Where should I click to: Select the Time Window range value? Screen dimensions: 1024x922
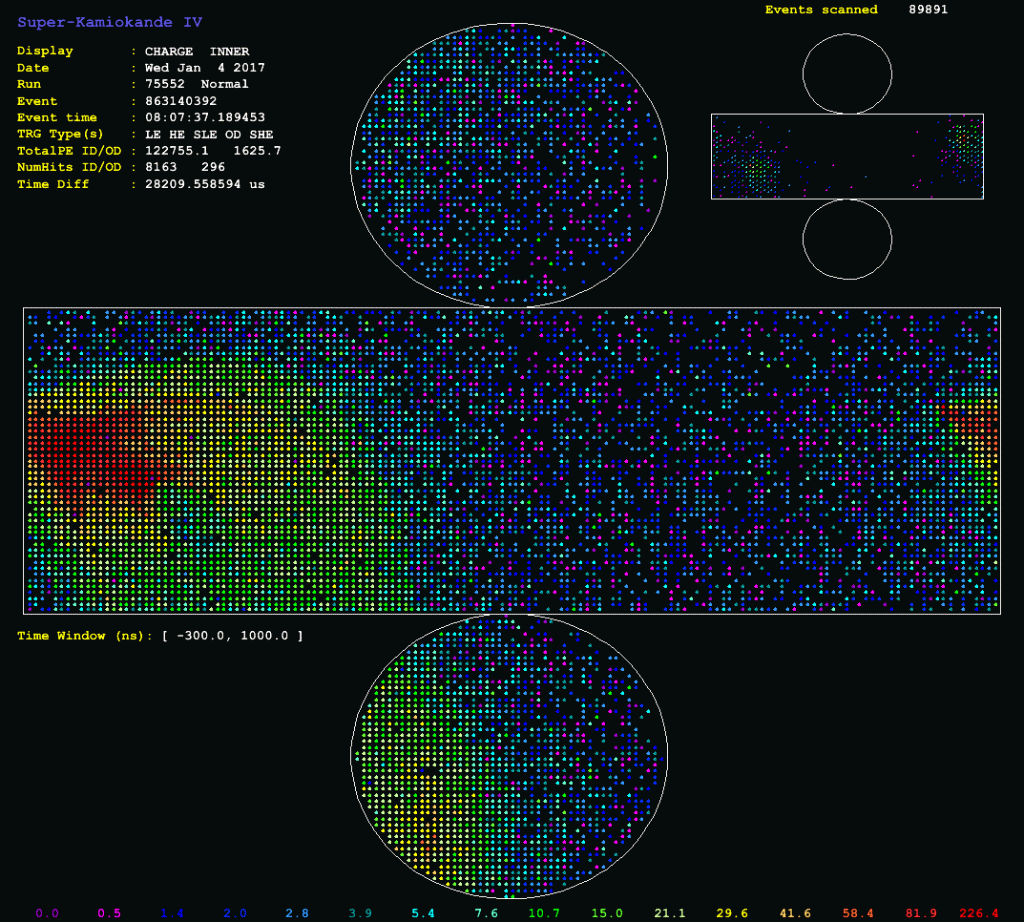coord(232,636)
